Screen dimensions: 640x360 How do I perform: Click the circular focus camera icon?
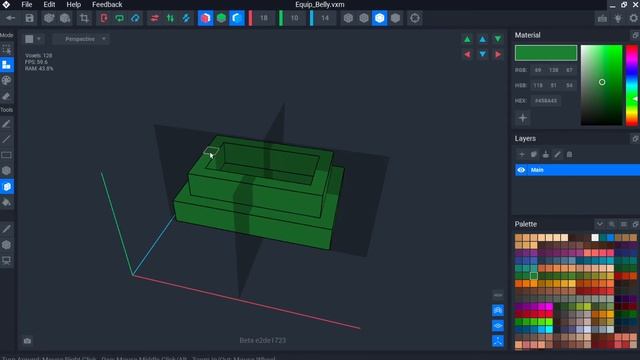pyautogui.click(x=415, y=18)
